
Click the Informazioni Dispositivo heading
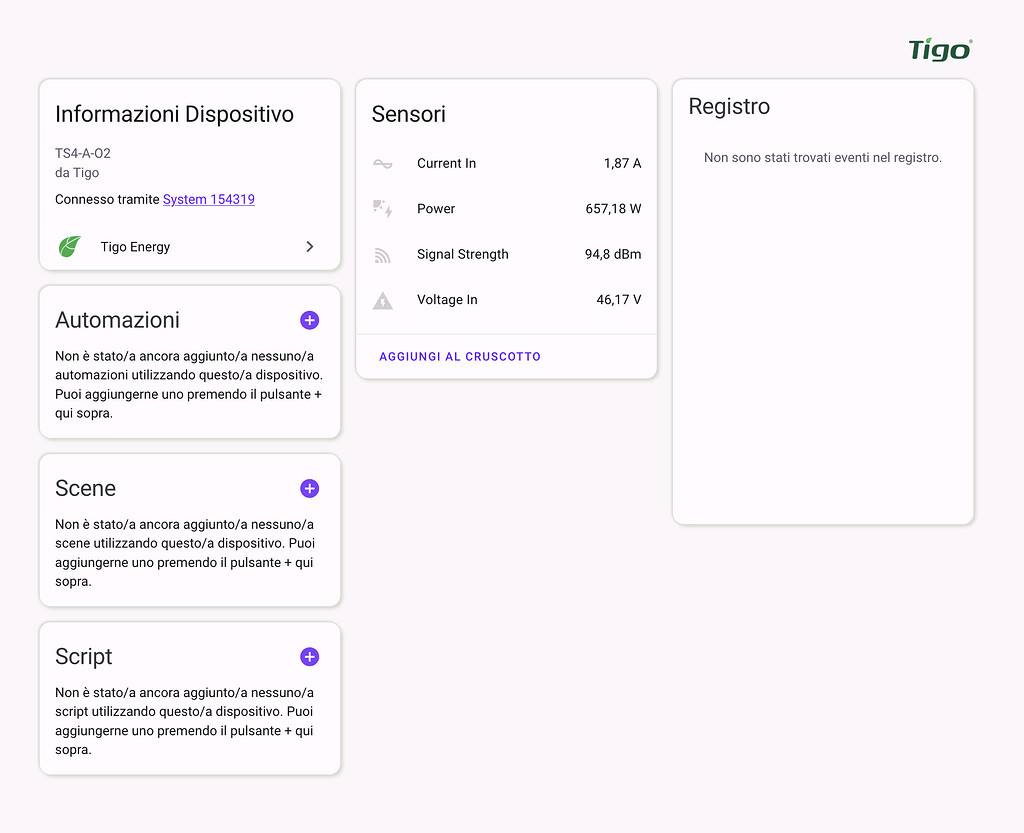(174, 114)
